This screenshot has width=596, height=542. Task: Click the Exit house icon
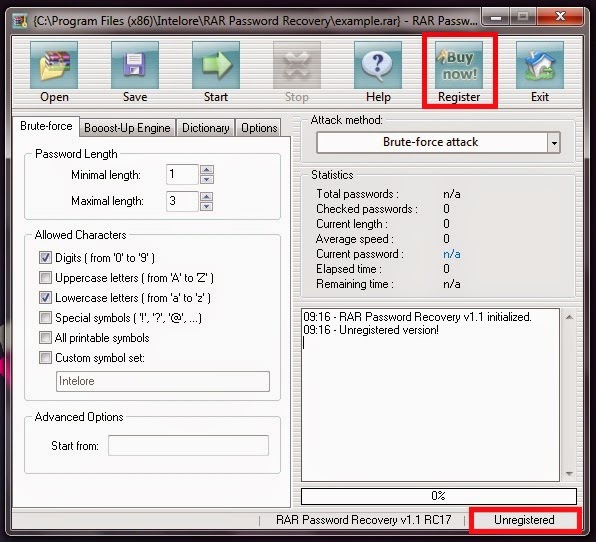[540, 65]
